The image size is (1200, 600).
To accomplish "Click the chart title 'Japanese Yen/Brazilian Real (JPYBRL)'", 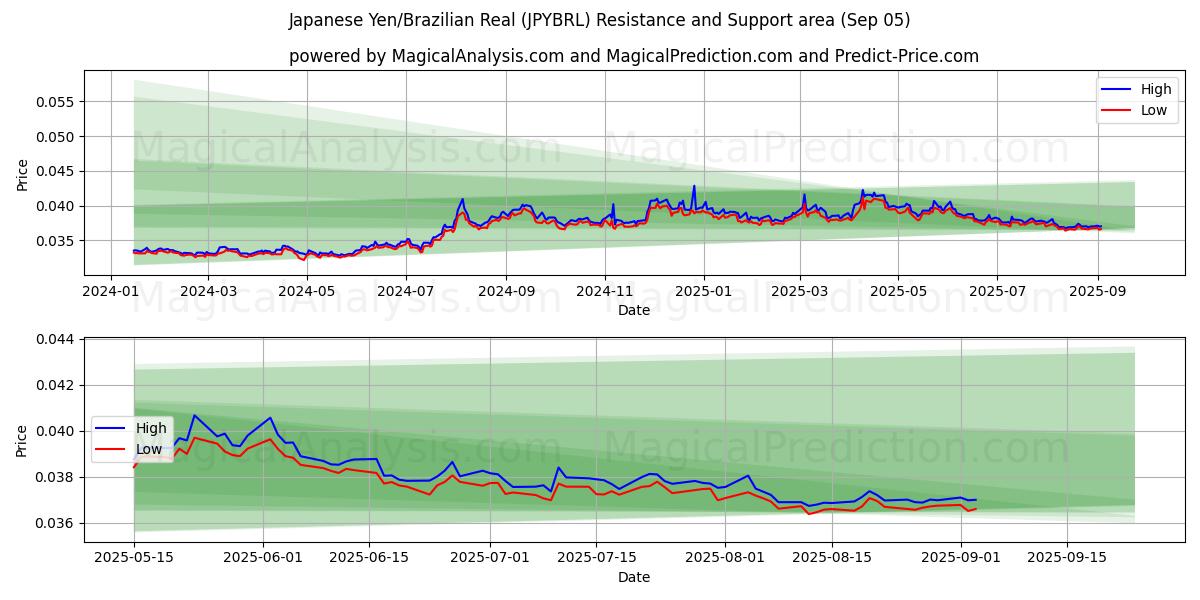I will (437, 20).
